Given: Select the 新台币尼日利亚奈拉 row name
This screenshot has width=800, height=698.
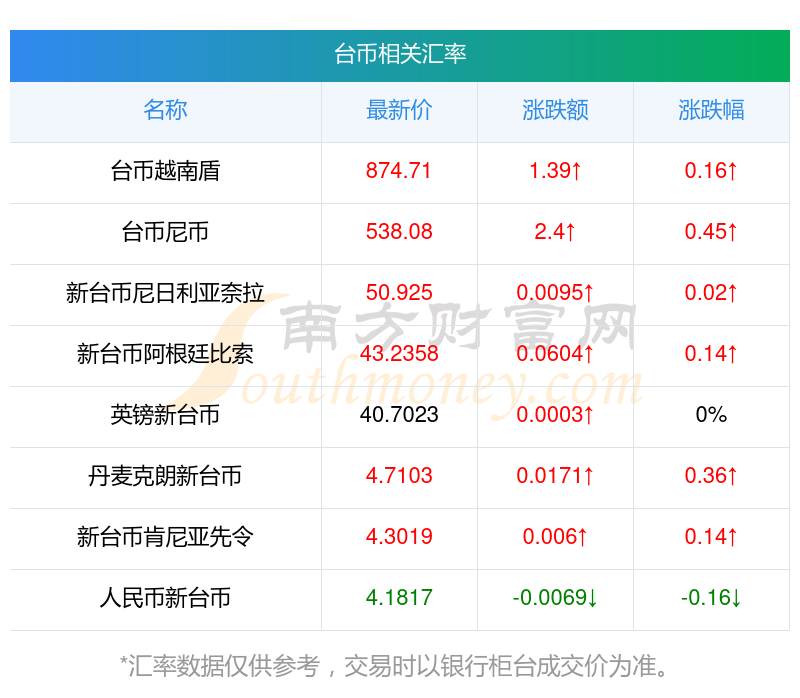Looking at the screenshot, I should click(165, 293).
